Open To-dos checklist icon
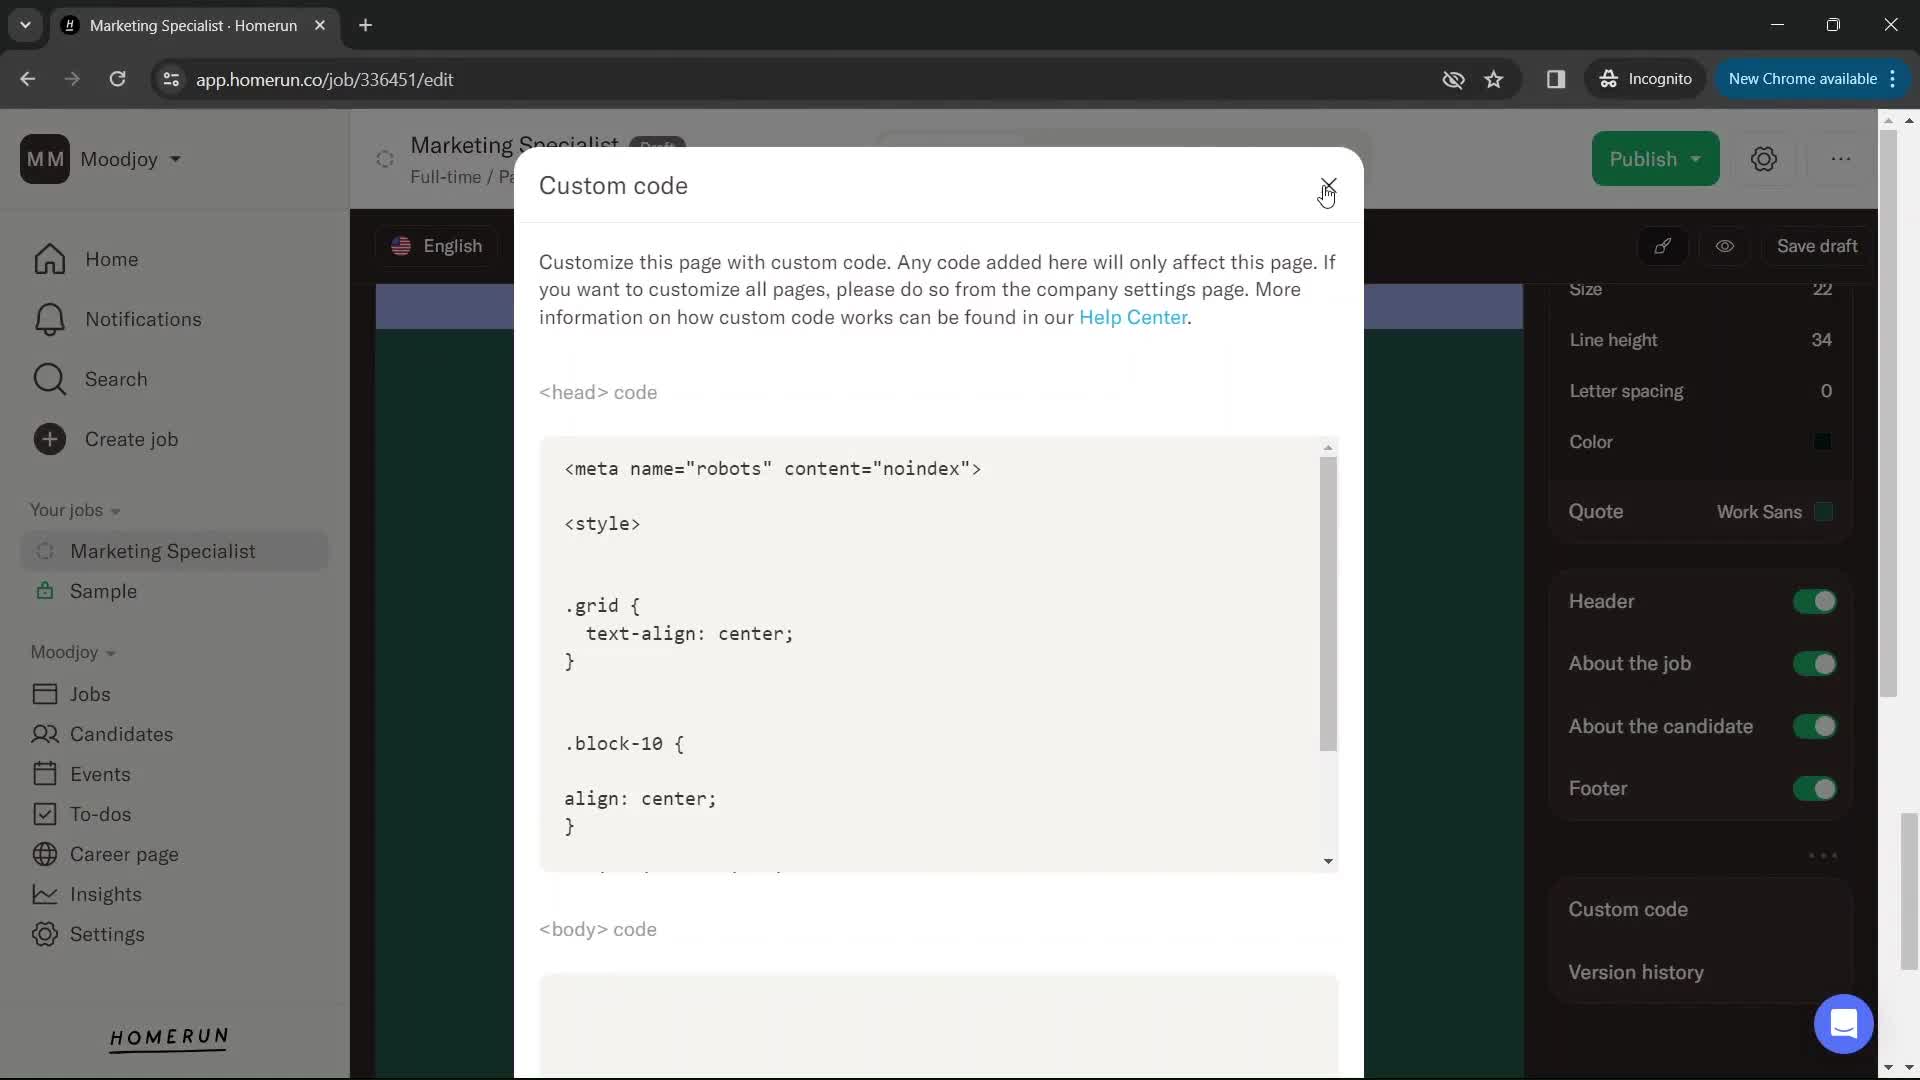This screenshot has height=1080, width=1920. (x=45, y=814)
